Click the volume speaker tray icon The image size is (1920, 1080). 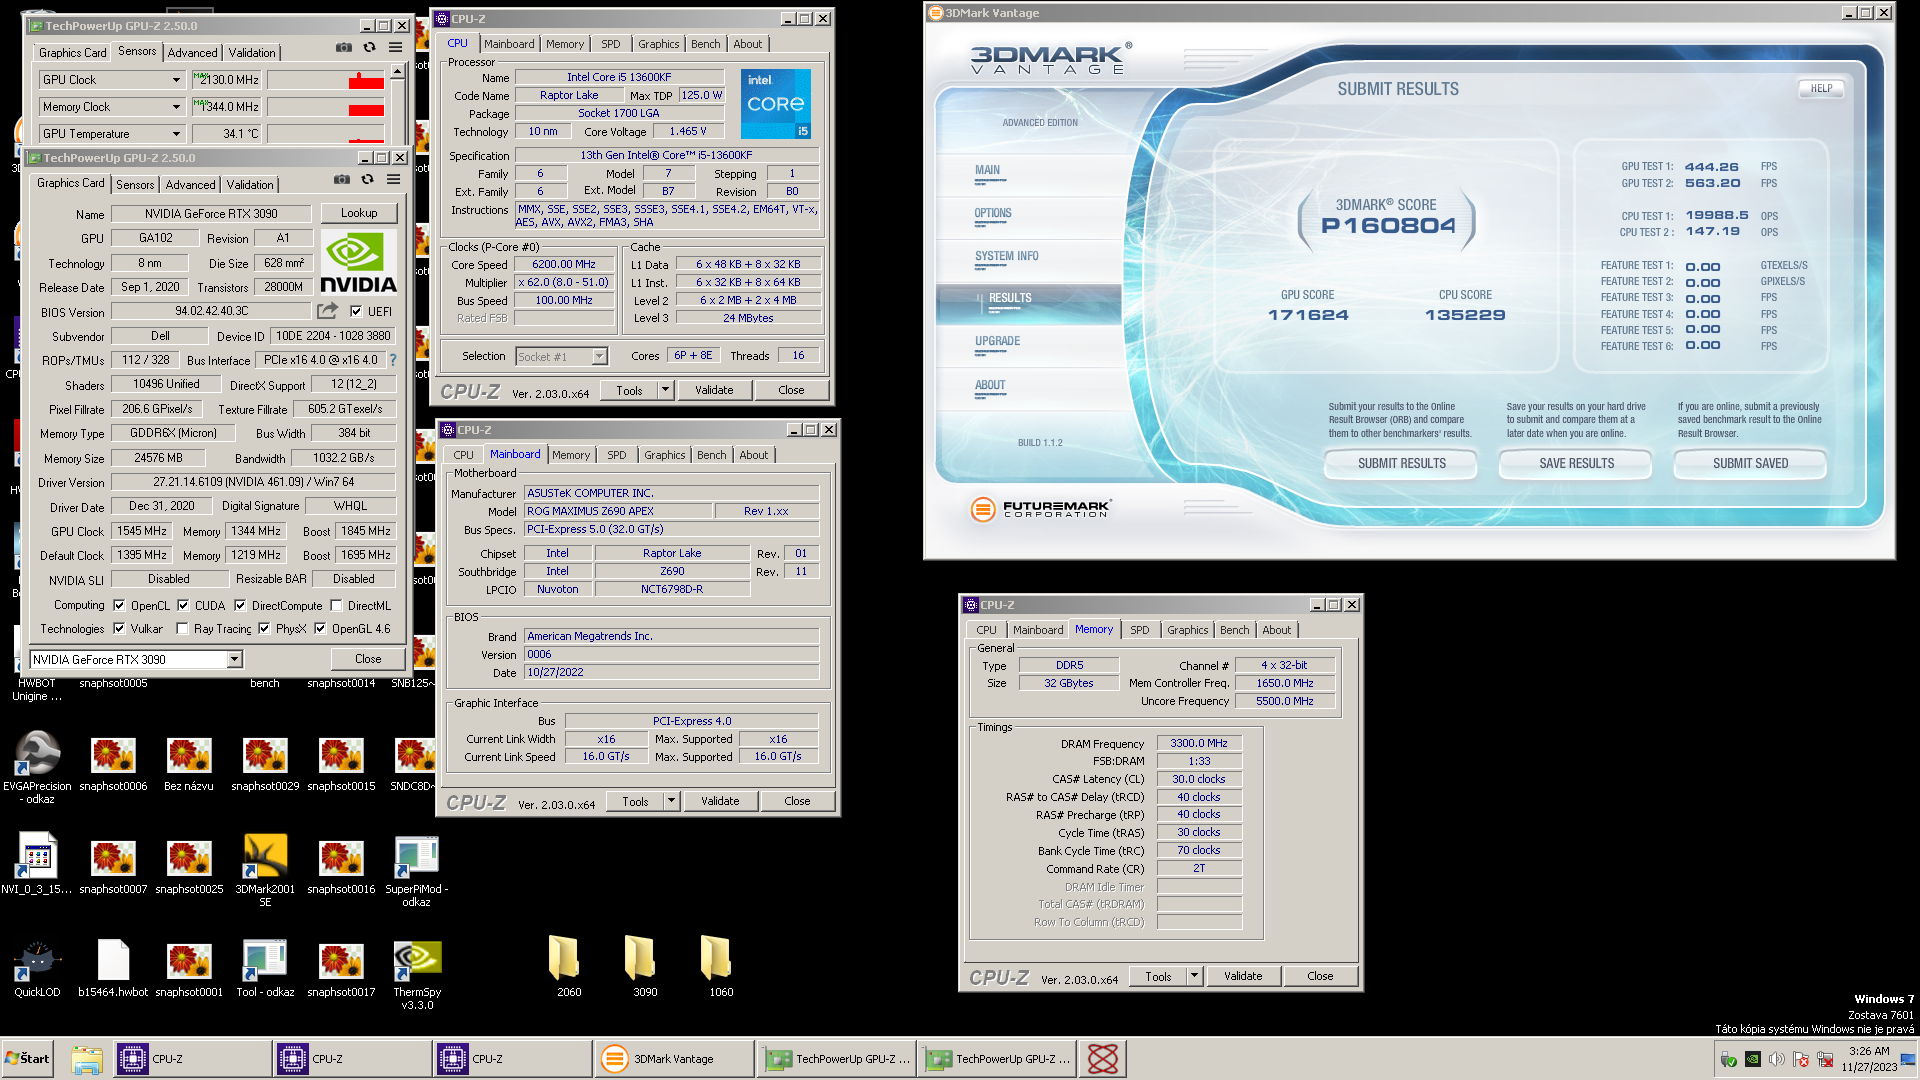(1777, 1059)
